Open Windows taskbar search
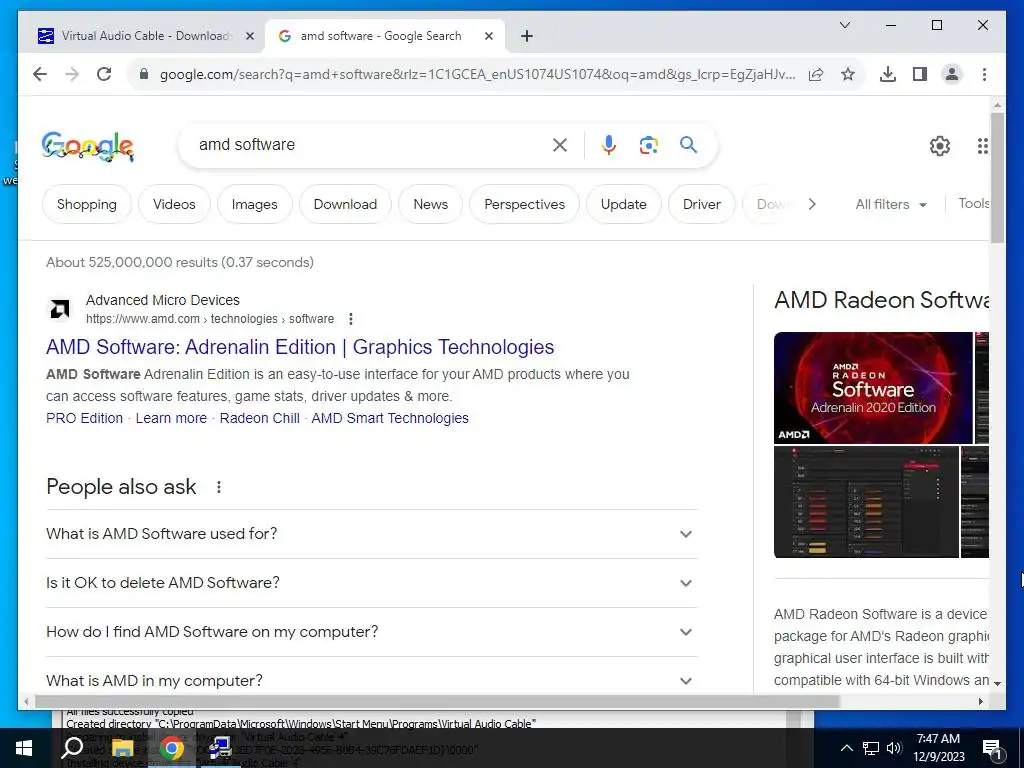 pyautogui.click(x=72, y=748)
